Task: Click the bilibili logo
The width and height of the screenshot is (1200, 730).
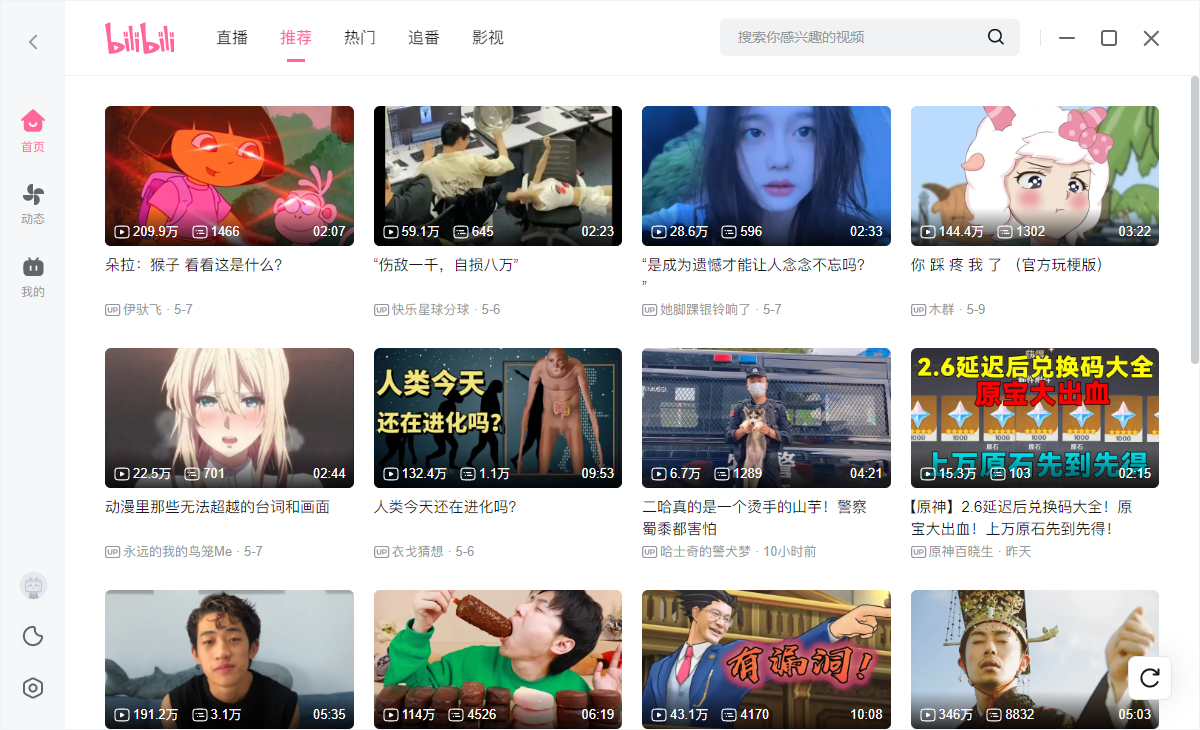Action: 140,36
